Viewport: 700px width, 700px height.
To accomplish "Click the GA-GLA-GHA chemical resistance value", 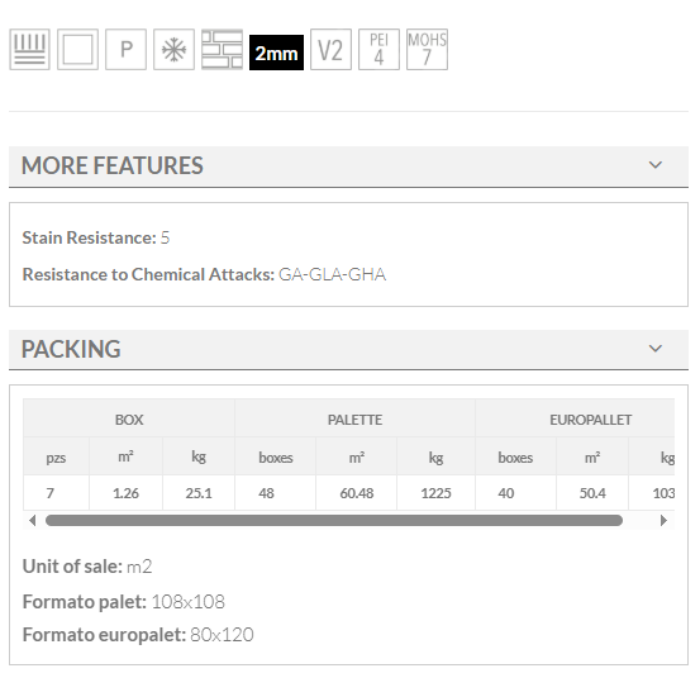I will [x=332, y=275].
